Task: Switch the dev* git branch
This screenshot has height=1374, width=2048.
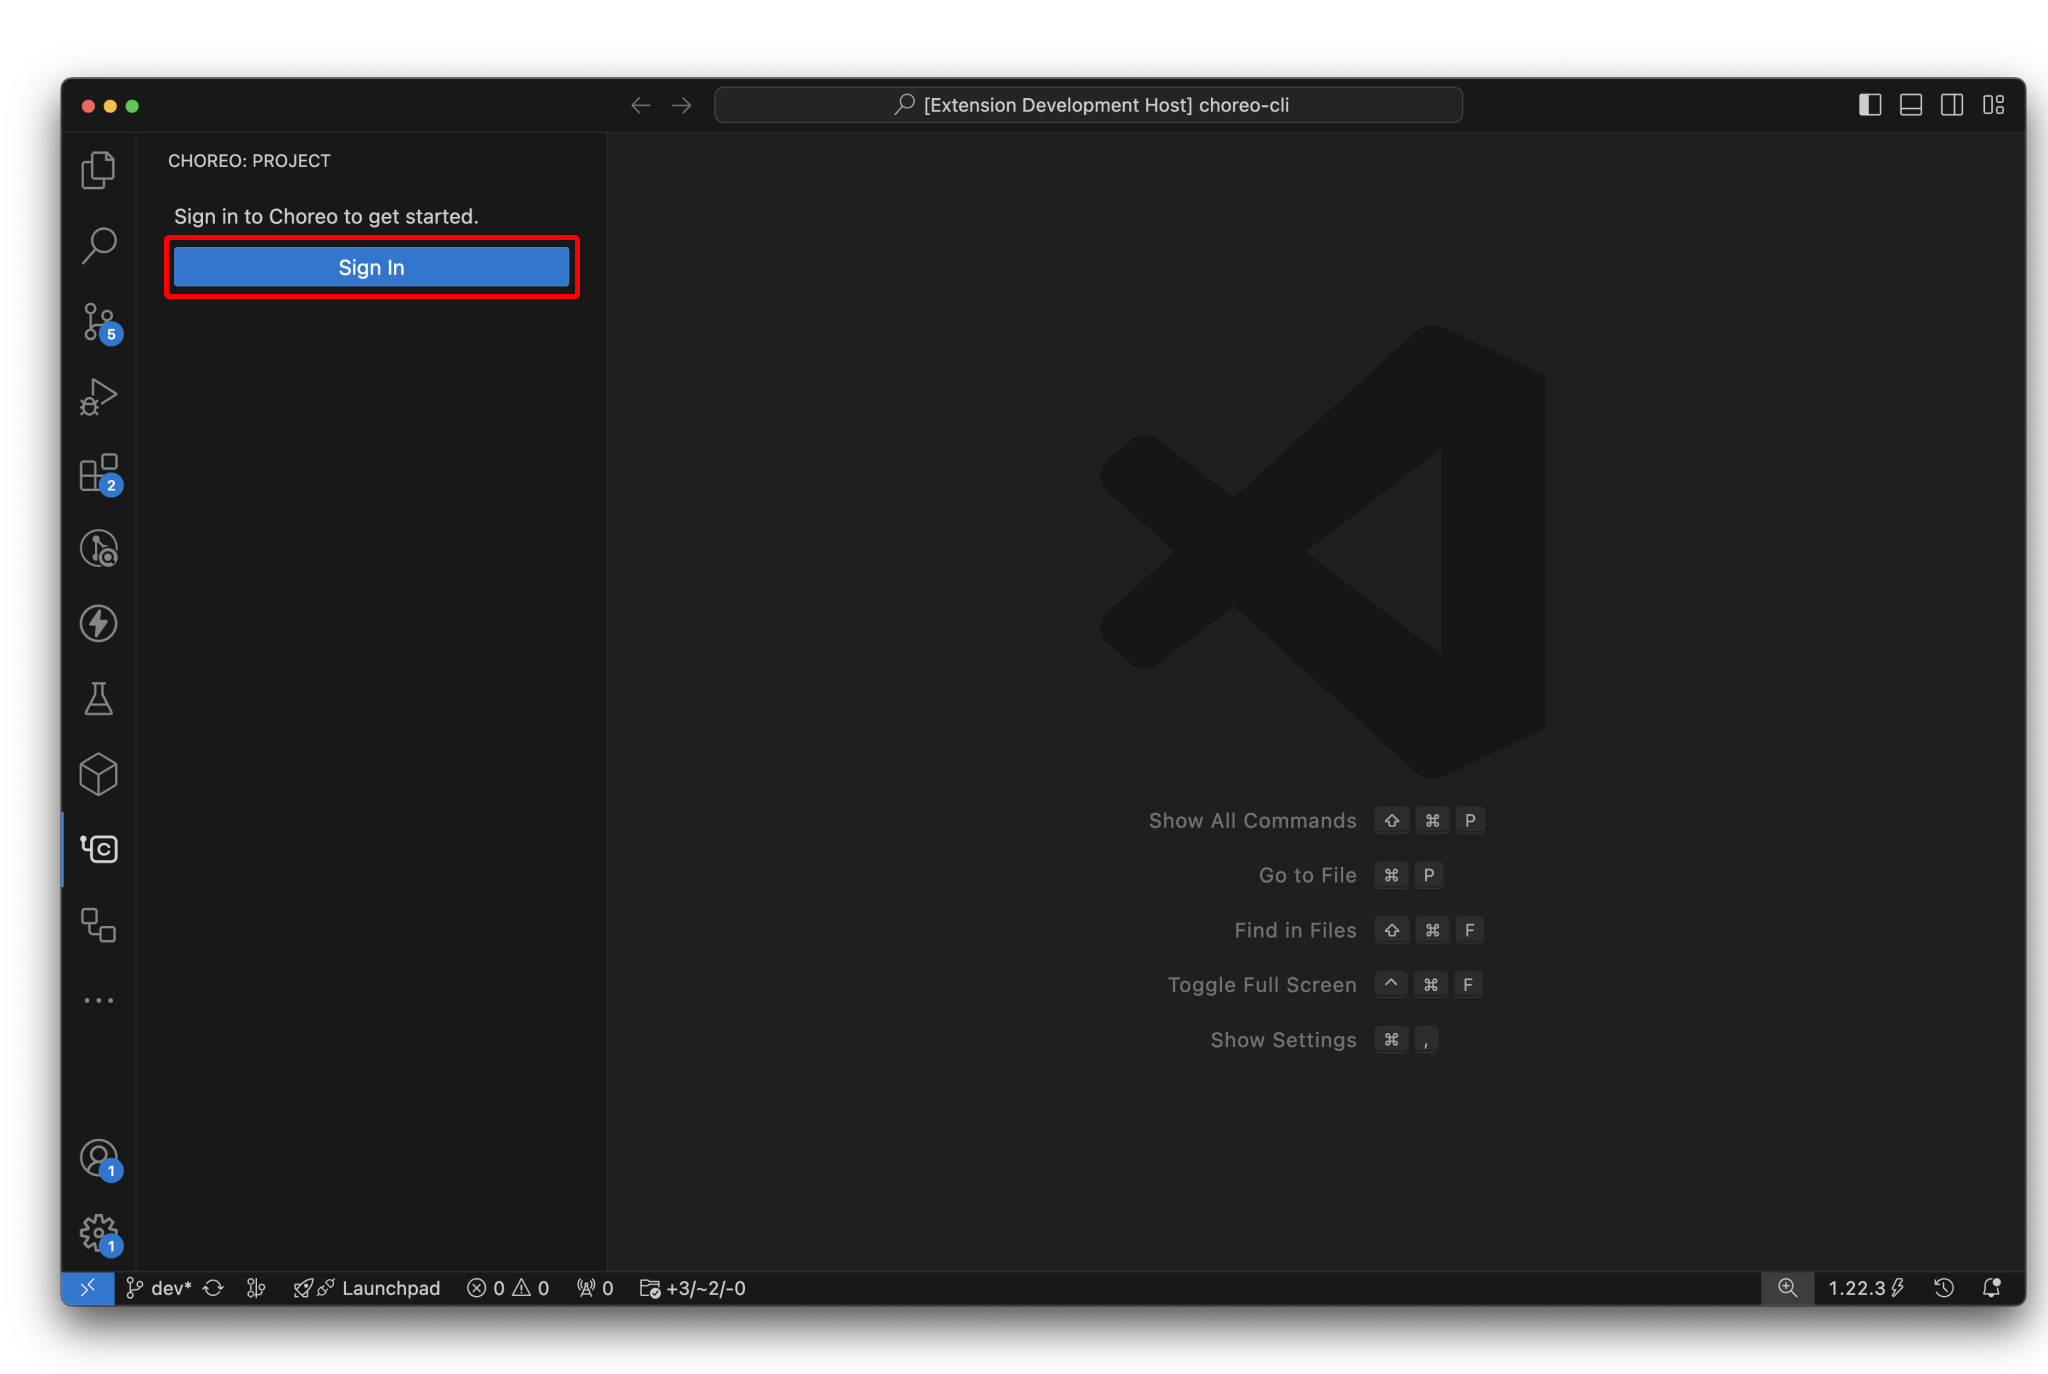Action: (x=158, y=1288)
